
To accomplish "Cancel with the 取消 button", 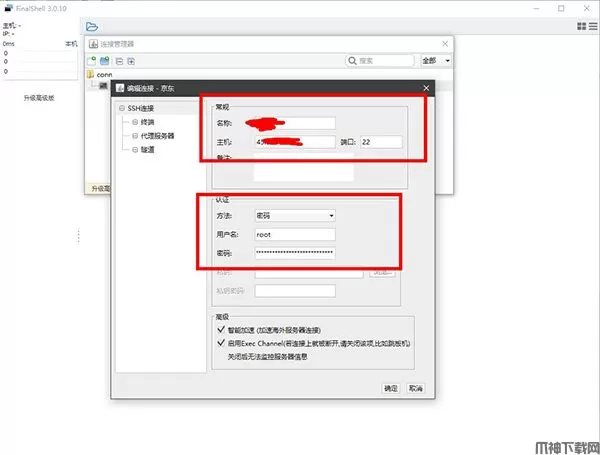I will 416,388.
